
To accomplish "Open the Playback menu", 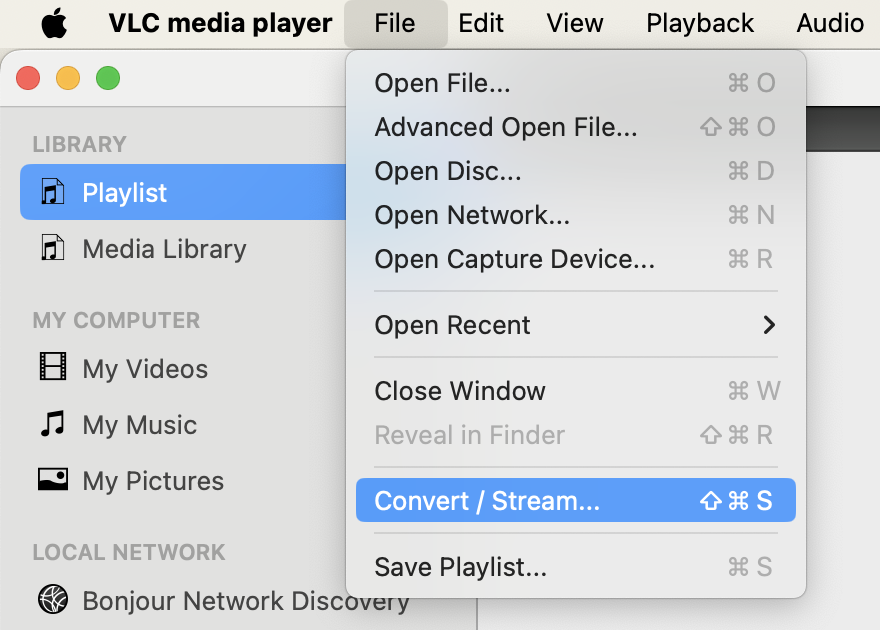I will pyautogui.click(x=699, y=22).
